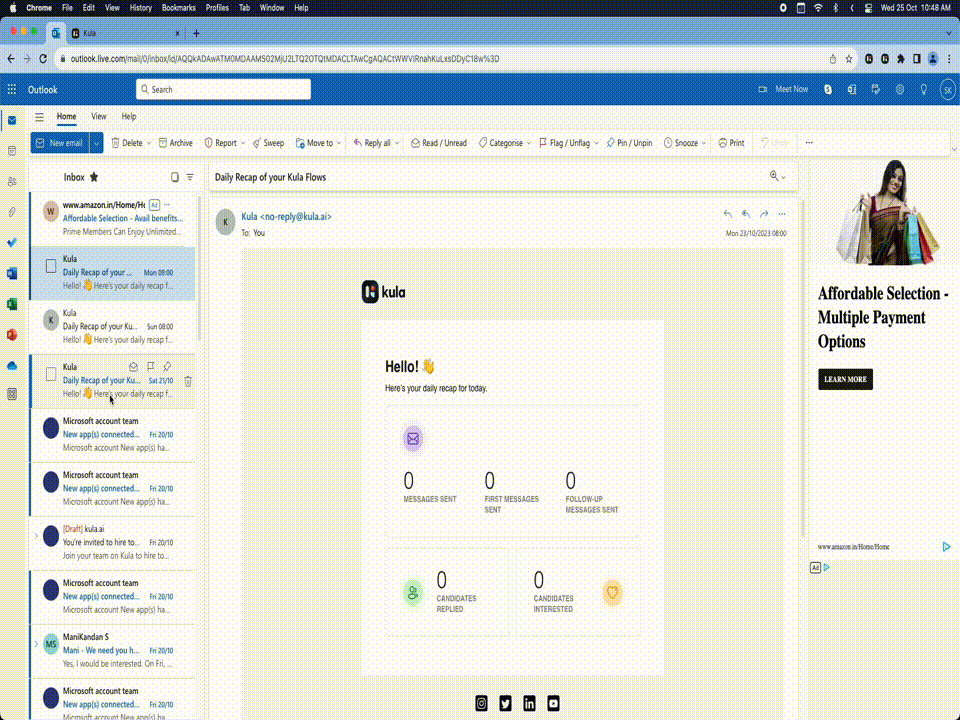960x720 pixels.
Task: Click the Sweep button
Action: 268,143
